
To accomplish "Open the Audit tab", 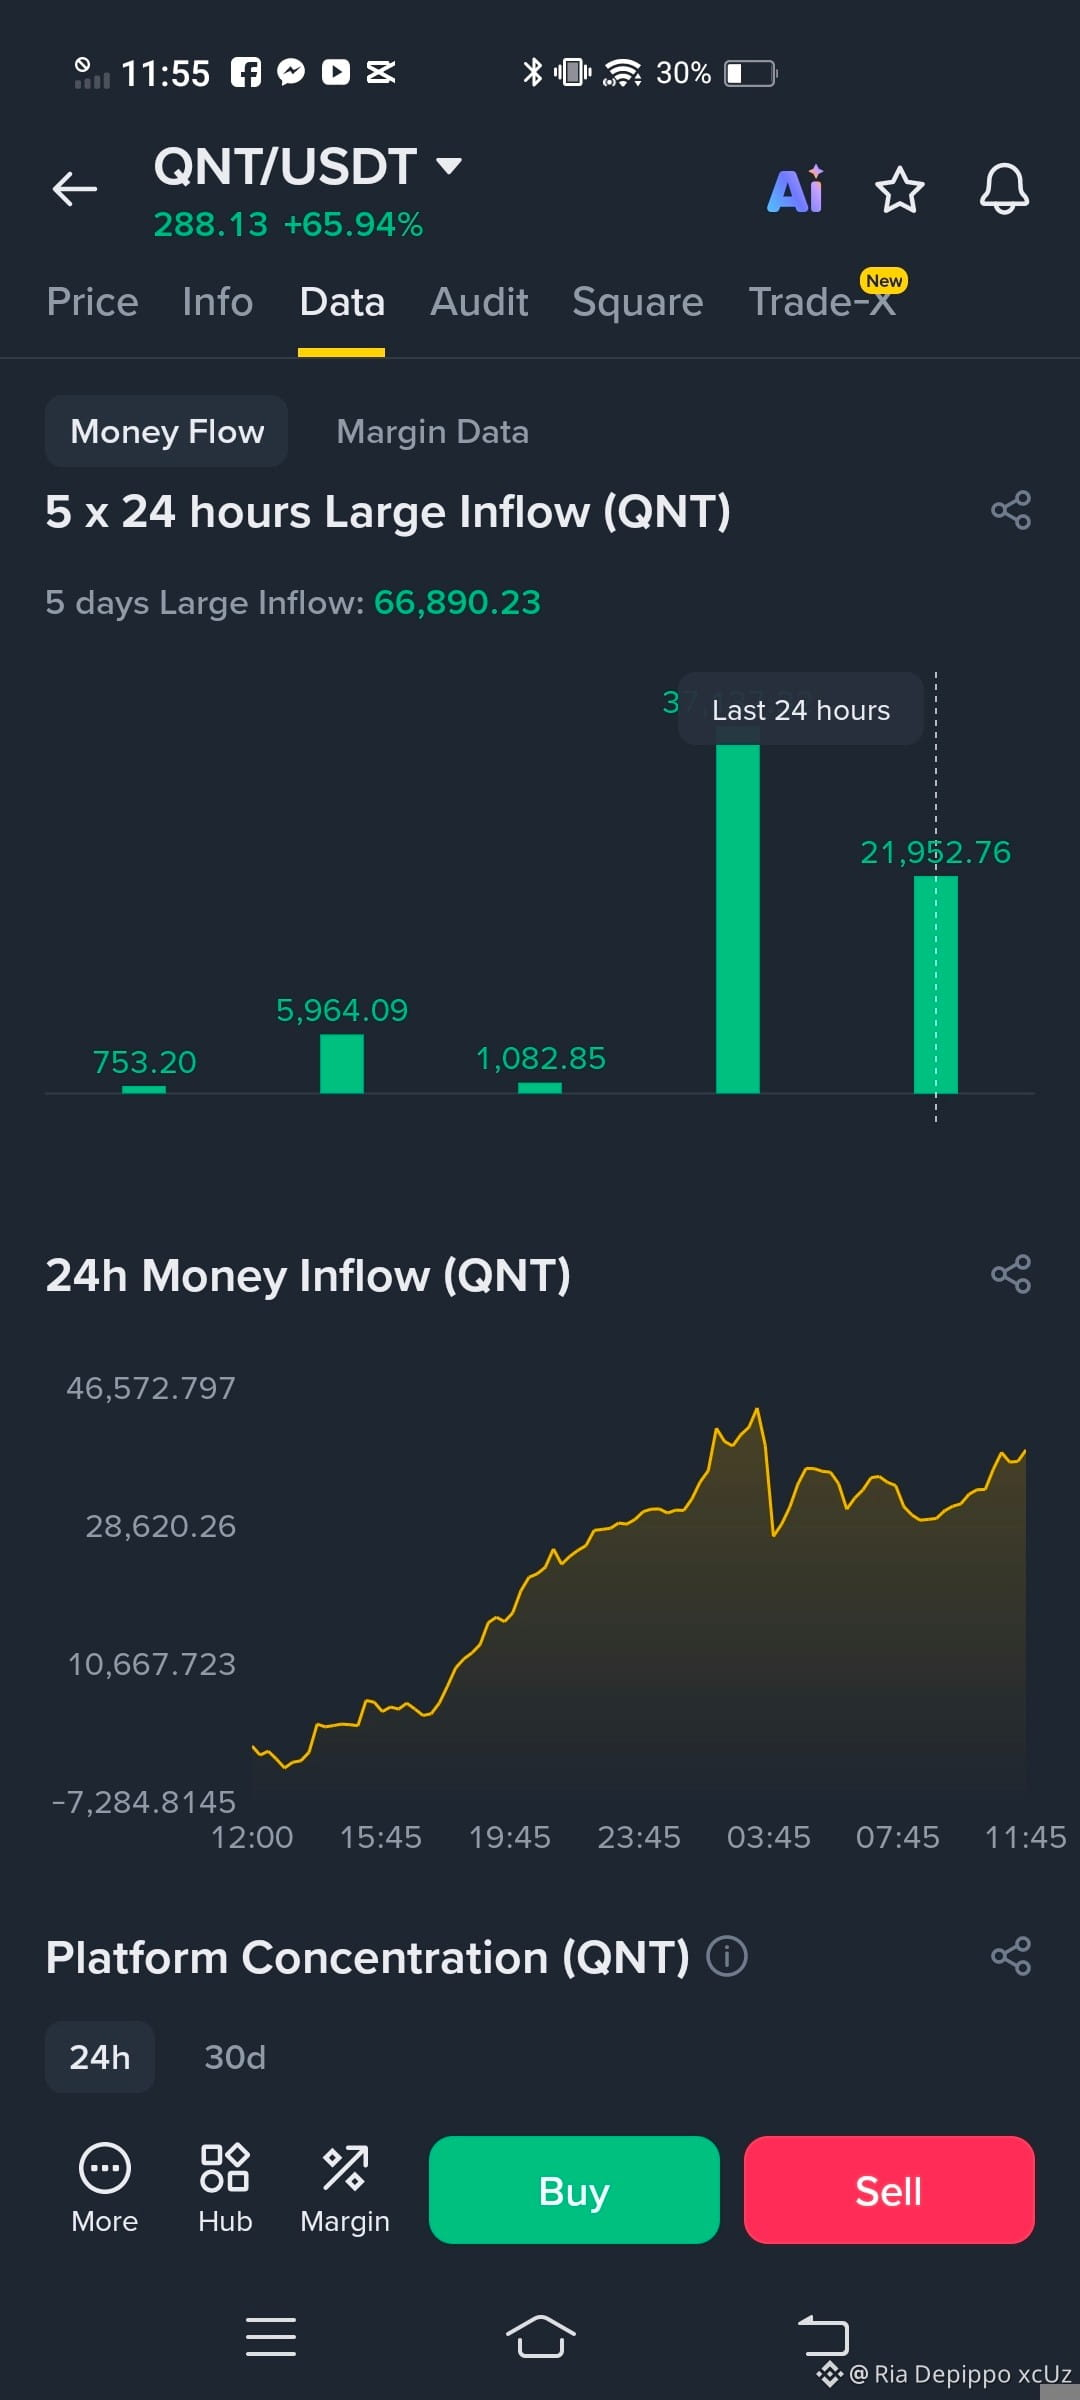I will tap(479, 302).
